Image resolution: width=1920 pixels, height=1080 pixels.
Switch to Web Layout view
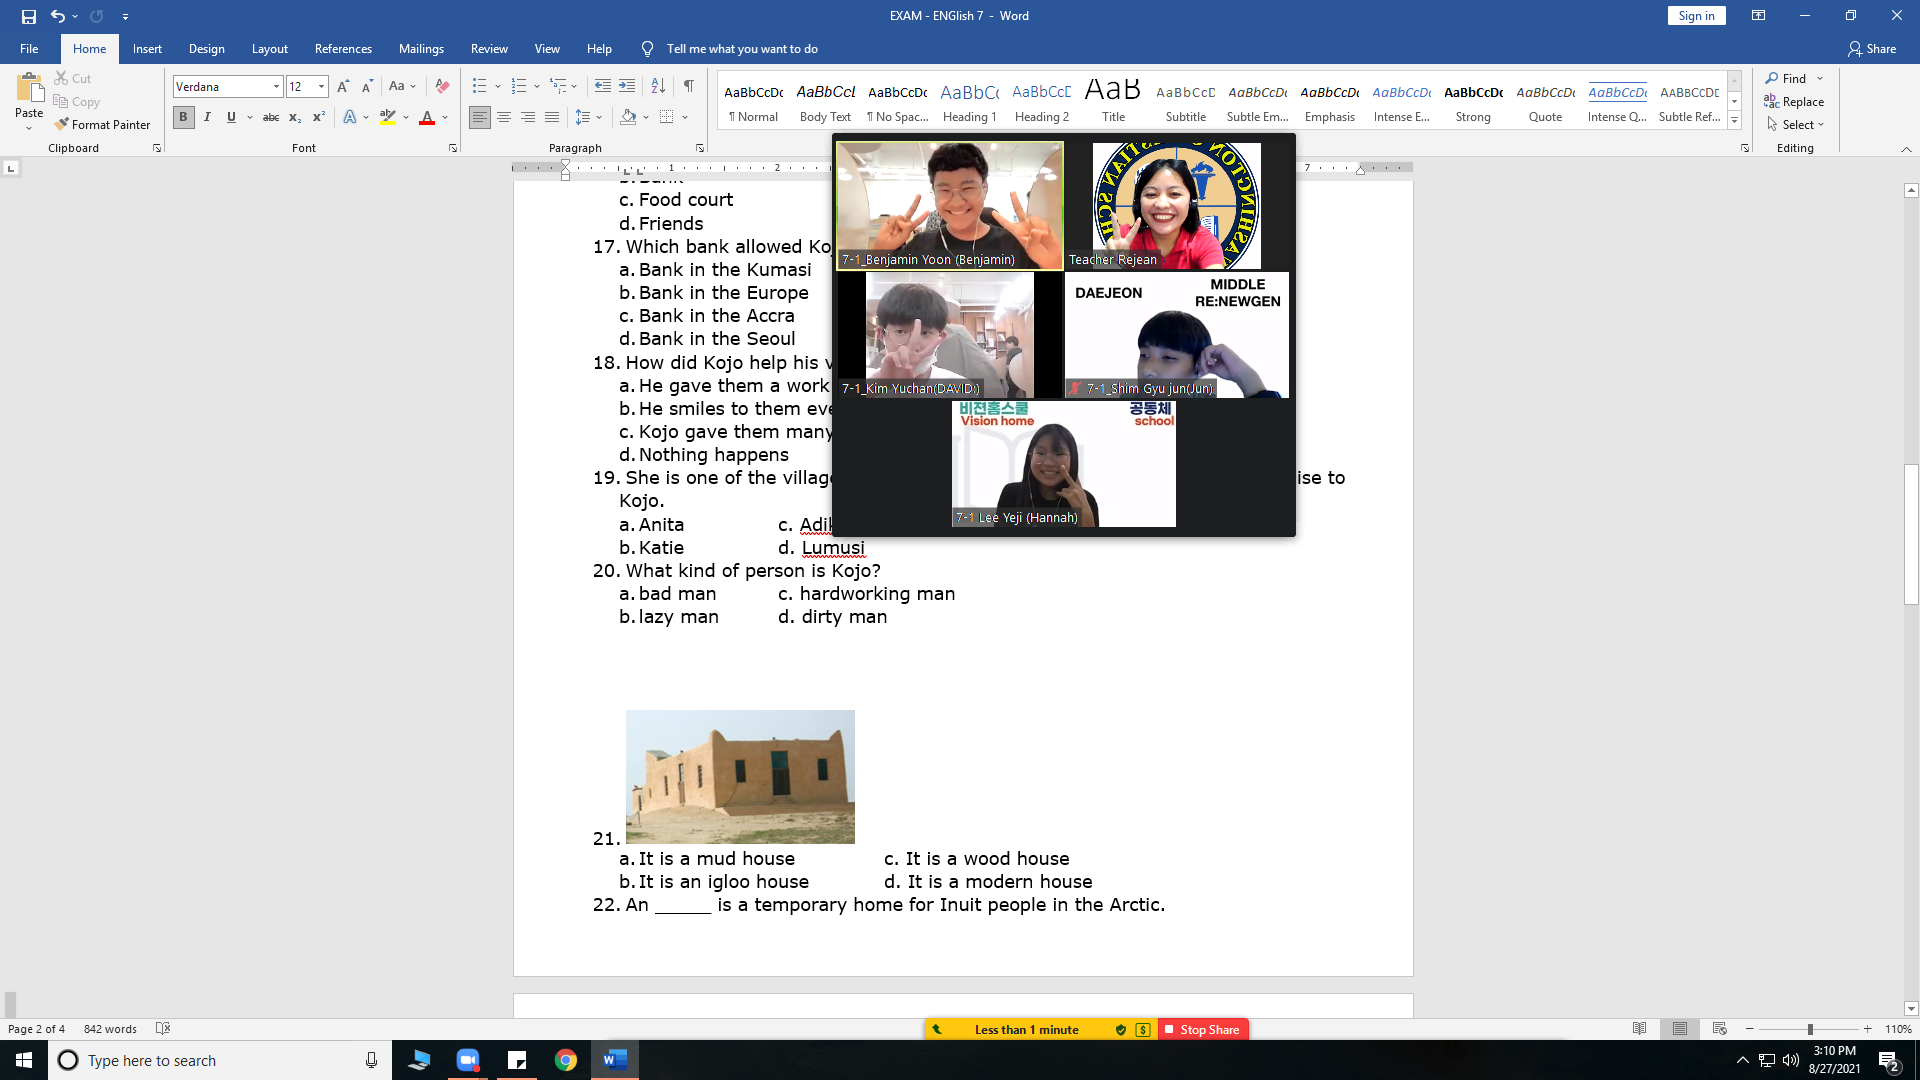(x=1720, y=1029)
